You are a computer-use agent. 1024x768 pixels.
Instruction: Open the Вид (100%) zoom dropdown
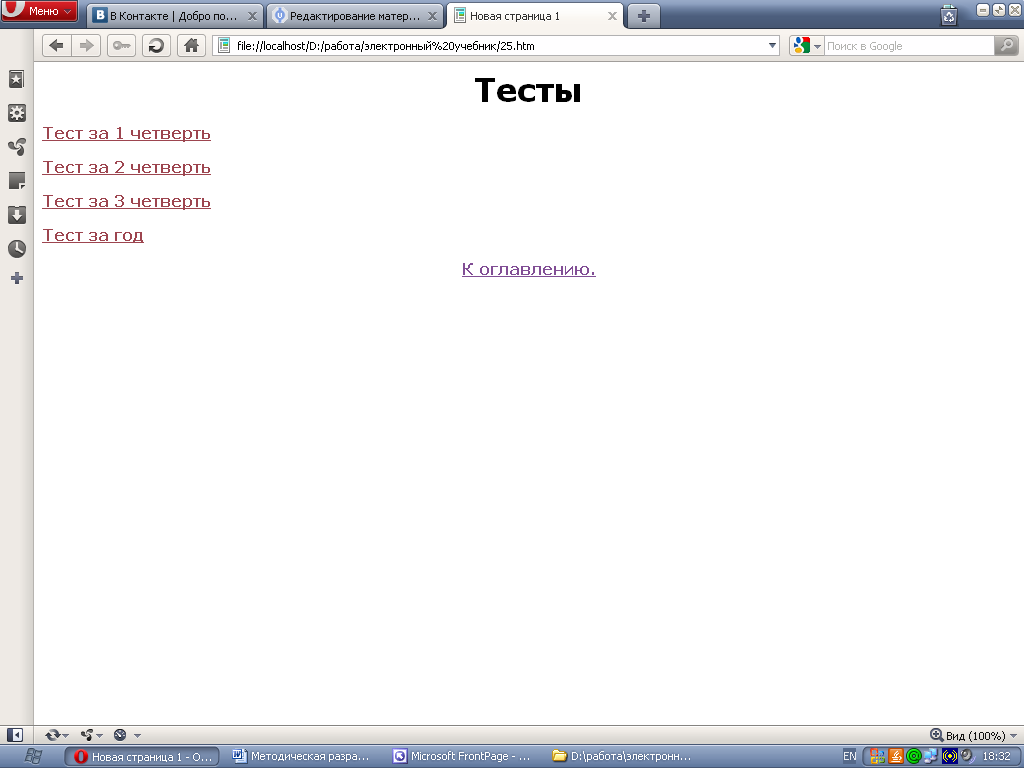[981, 736]
